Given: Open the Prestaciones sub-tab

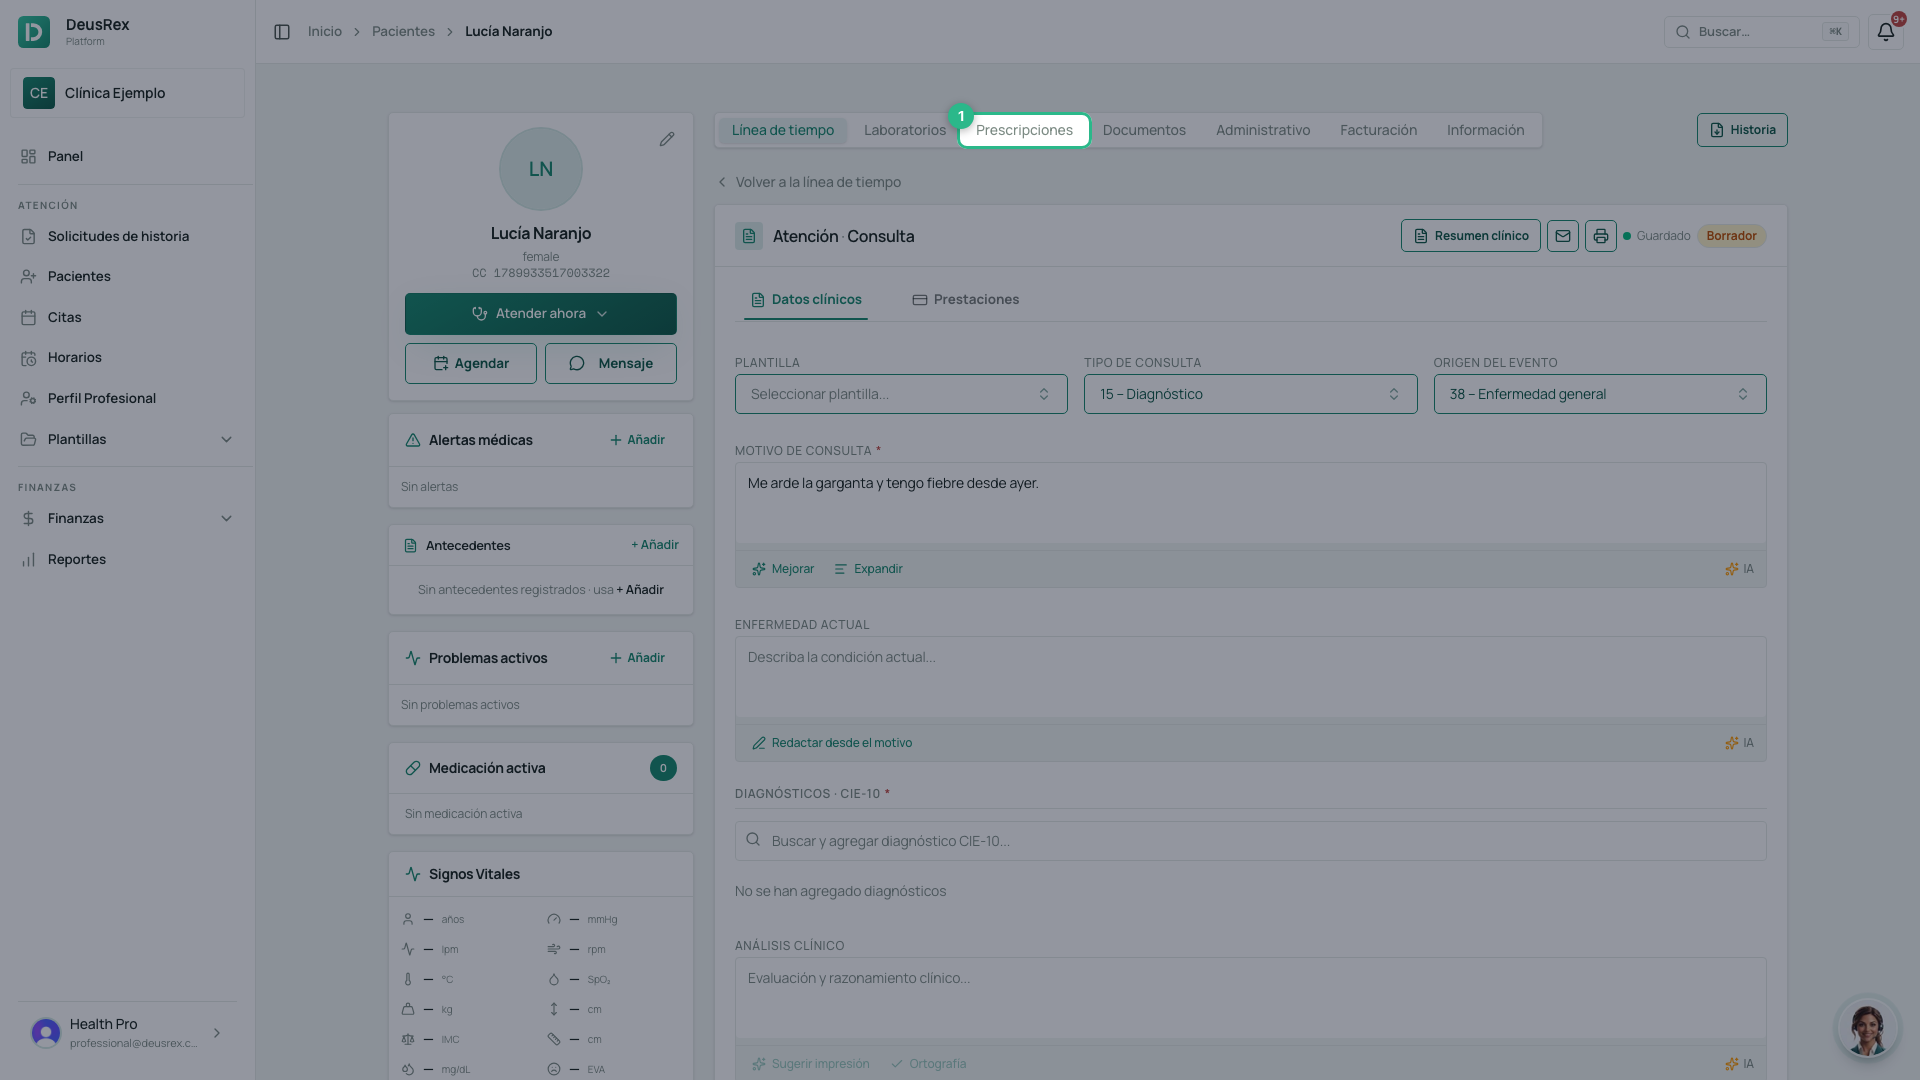Looking at the screenshot, I should (x=966, y=300).
